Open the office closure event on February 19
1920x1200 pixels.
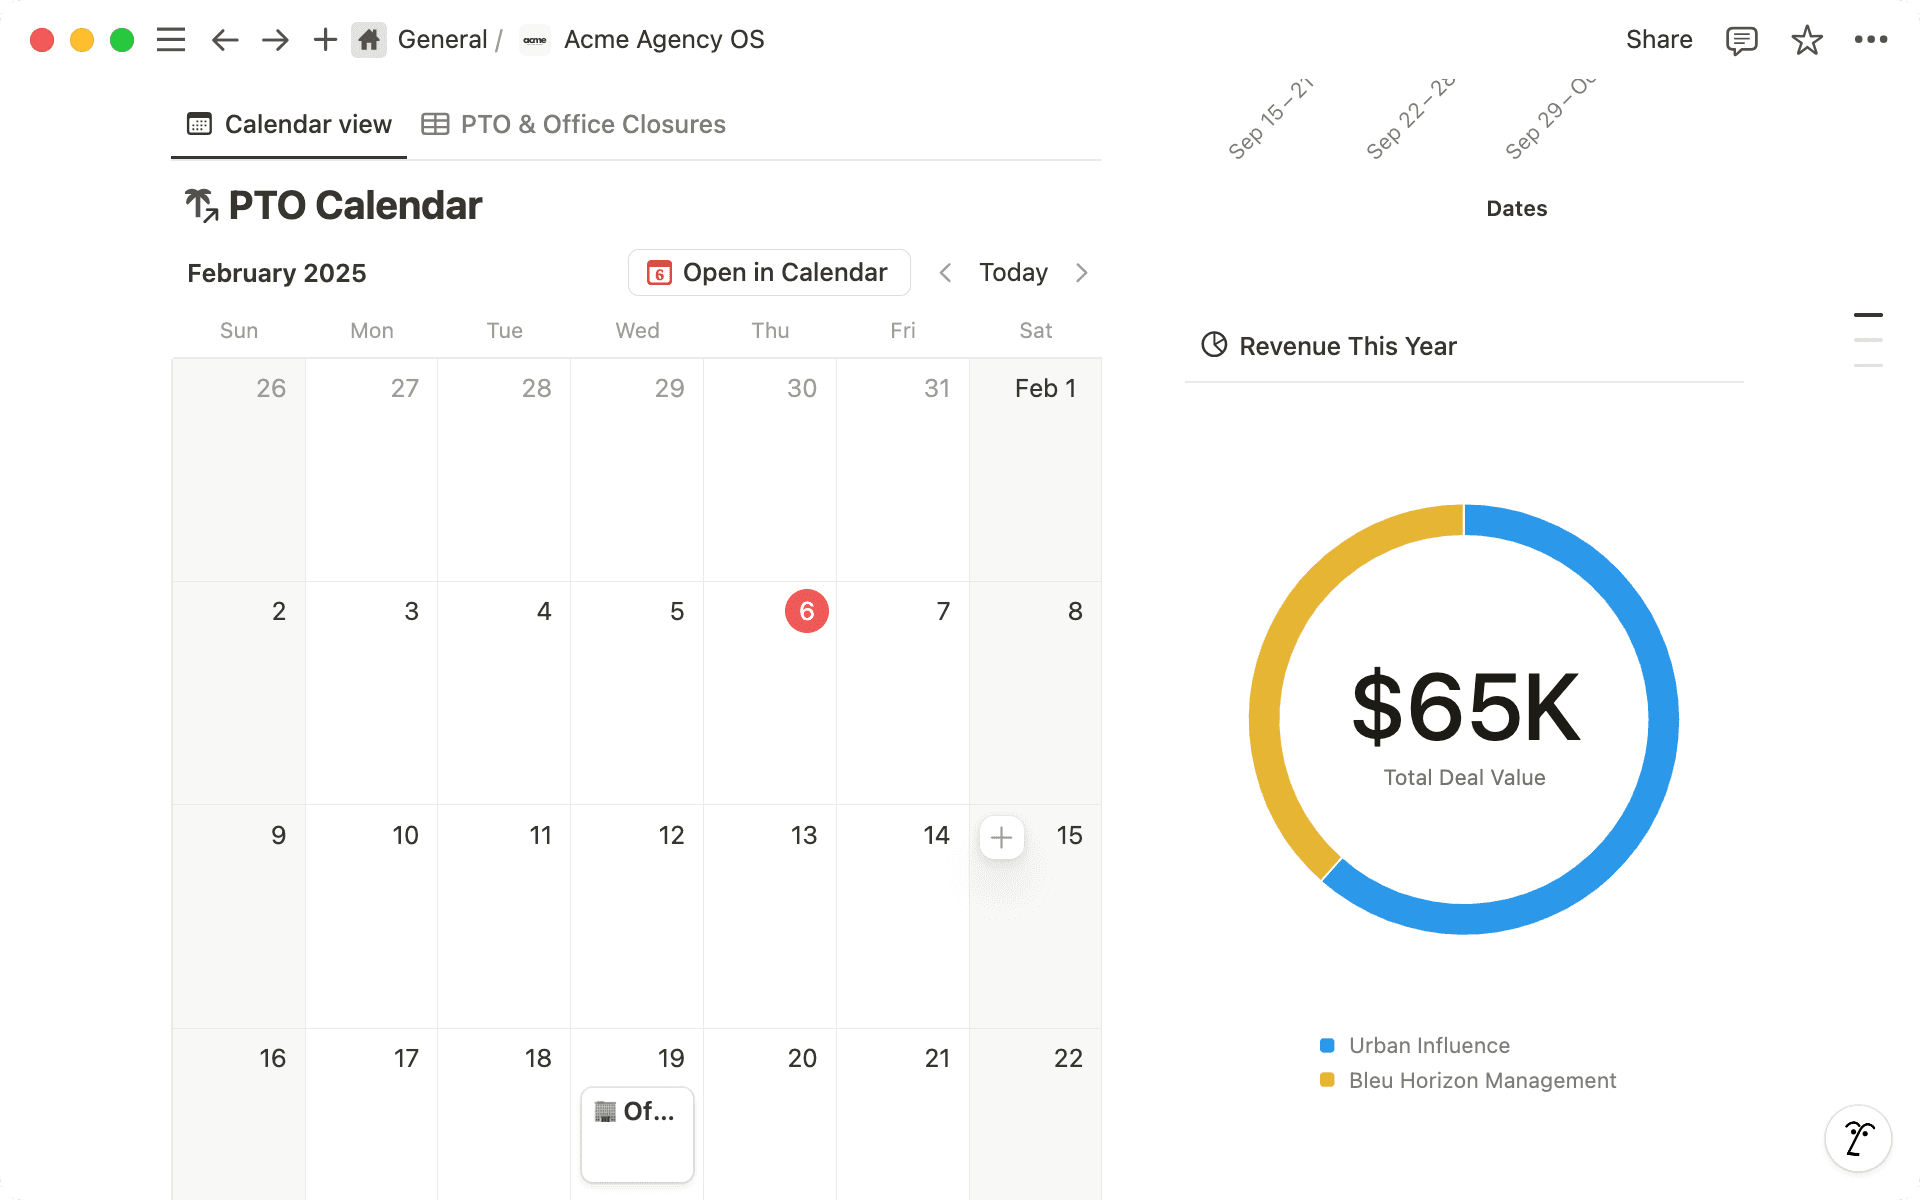636,1134
